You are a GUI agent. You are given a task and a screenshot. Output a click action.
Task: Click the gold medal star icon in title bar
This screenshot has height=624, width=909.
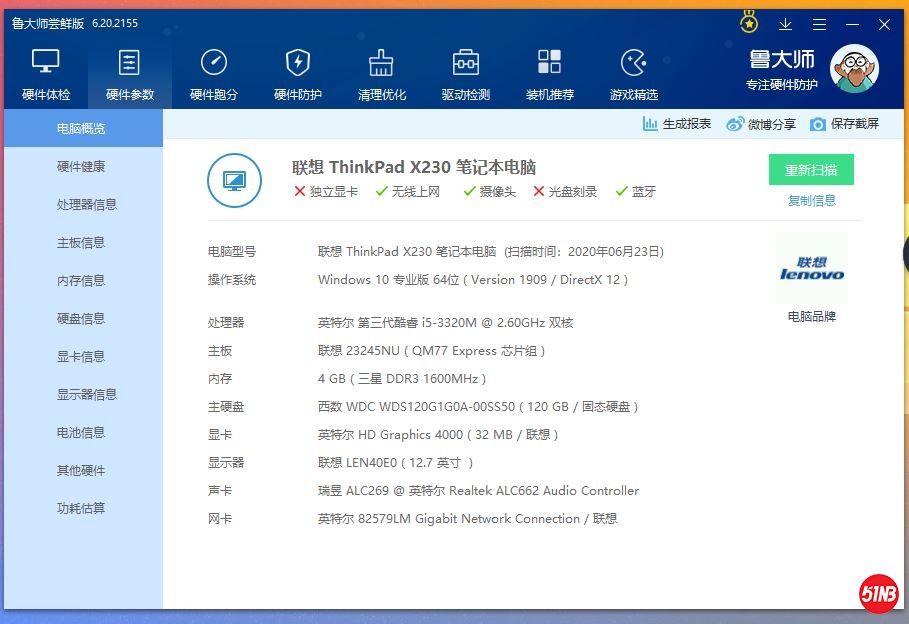[749, 22]
